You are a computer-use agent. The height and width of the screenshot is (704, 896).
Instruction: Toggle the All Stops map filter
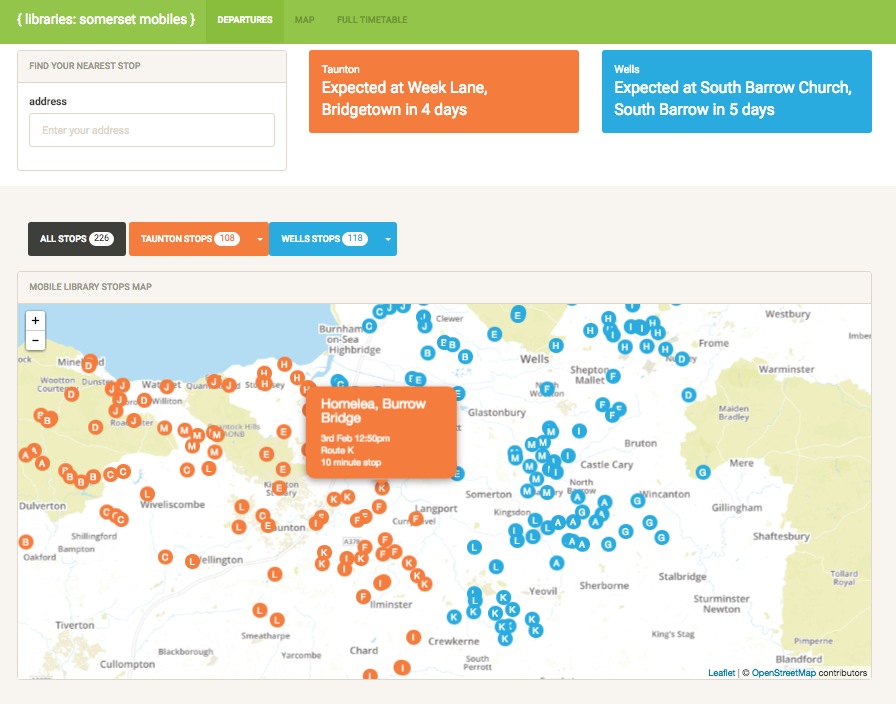pos(76,239)
